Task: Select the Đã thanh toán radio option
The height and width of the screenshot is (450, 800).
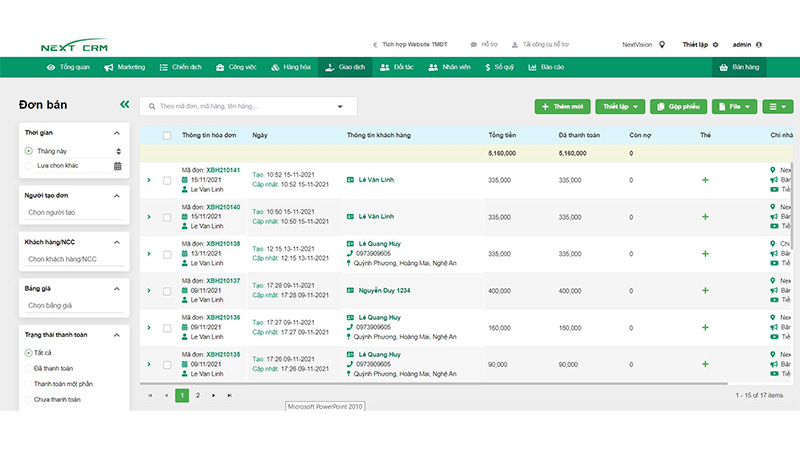Action: tap(28, 368)
